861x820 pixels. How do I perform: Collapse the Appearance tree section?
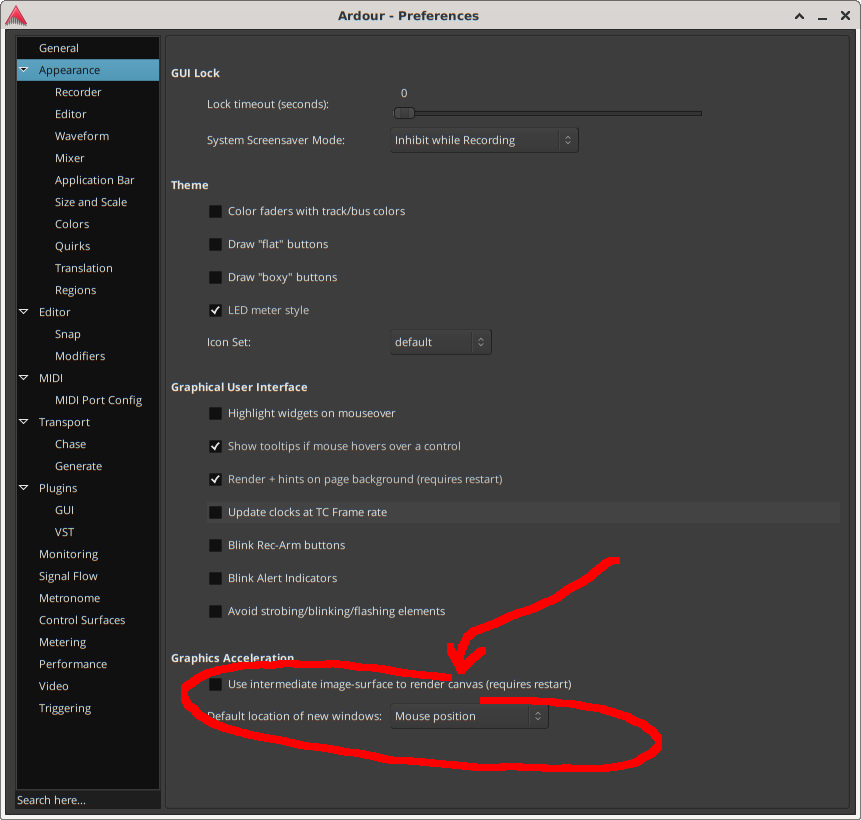pyautogui.click(x=24, y=70)
